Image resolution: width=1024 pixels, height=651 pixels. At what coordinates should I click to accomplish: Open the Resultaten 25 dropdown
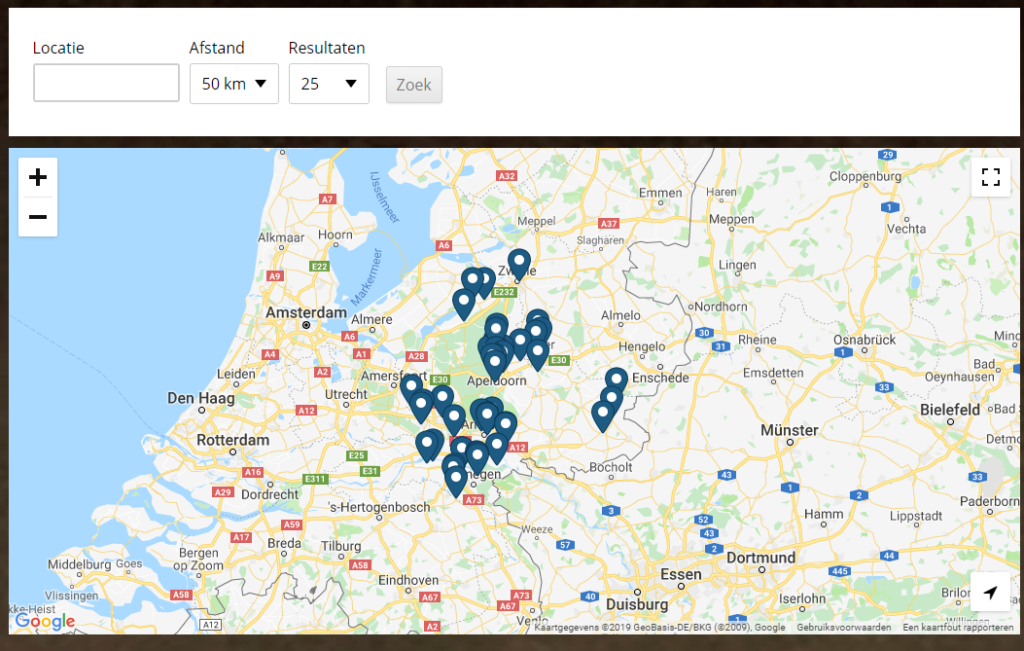(x=329, y=84)
